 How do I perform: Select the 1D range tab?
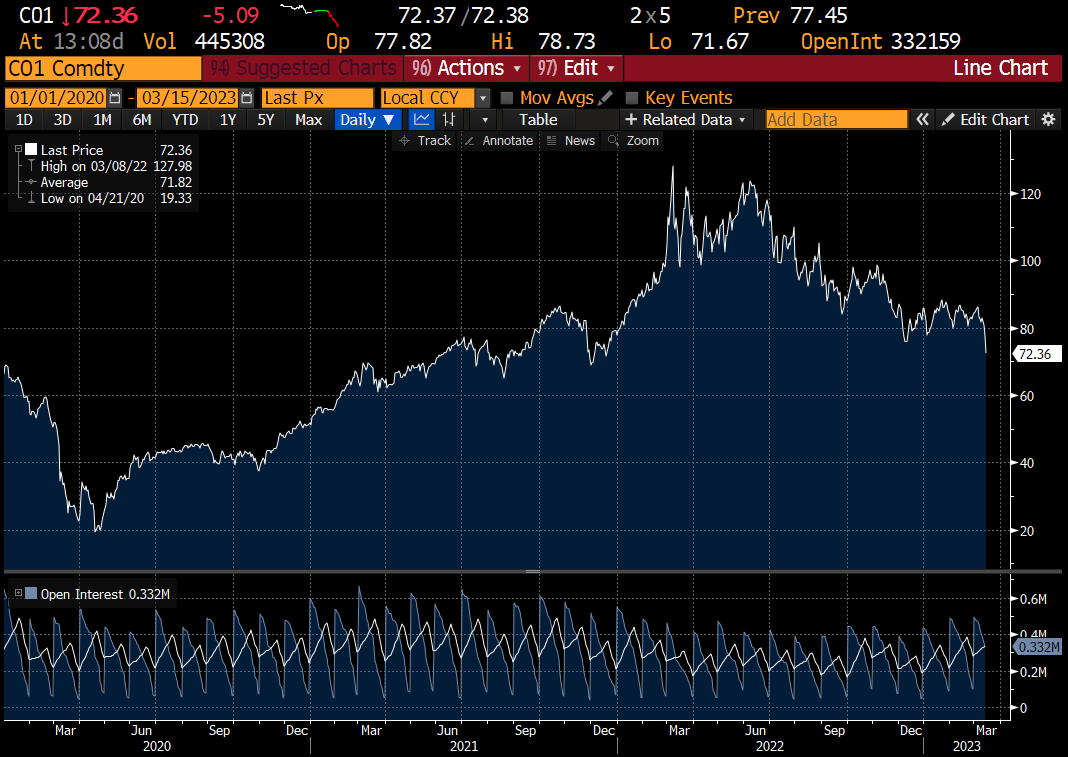point(25,120)
